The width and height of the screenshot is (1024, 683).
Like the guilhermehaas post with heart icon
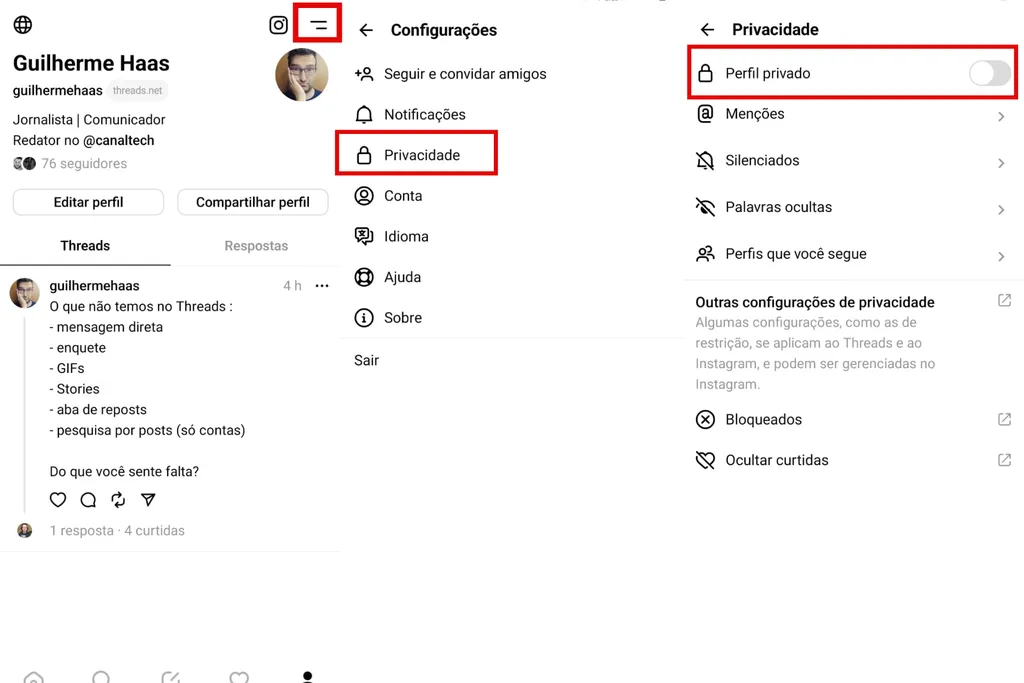coord(57,500)
